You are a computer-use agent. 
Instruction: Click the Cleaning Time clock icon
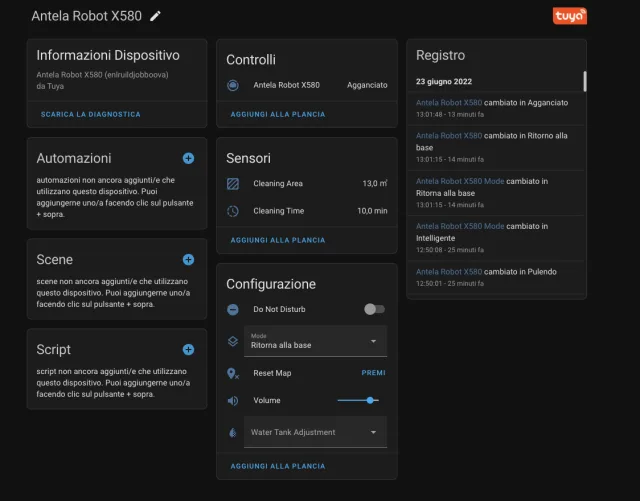tap(233, 211)
